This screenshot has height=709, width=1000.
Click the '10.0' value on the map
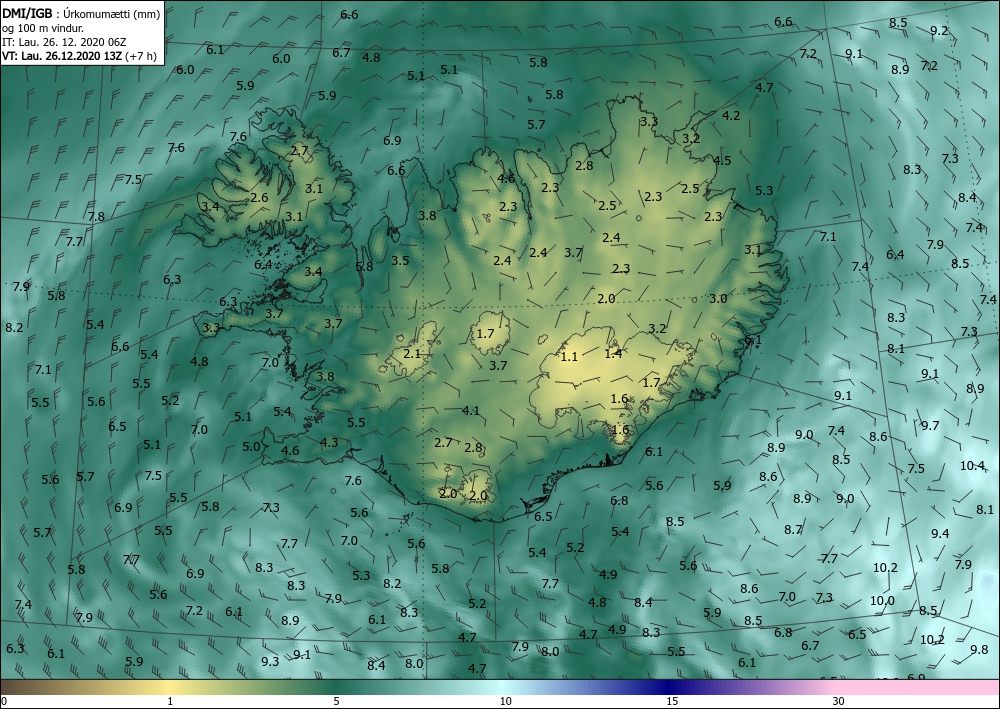tap(882, 601)
